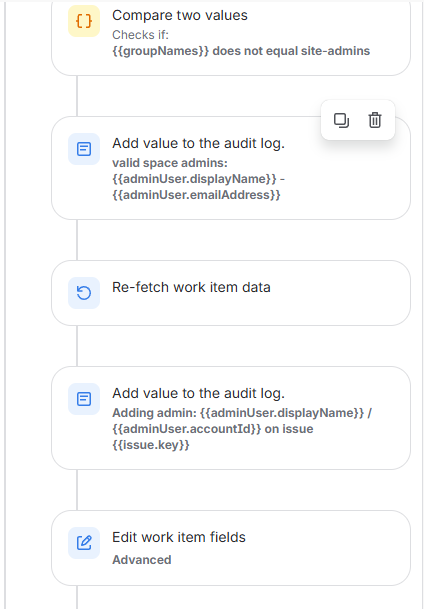The height and width of the screenshot is (609, 424).
Task: Delete the component with the trash icon
Action: pos(375,120)
